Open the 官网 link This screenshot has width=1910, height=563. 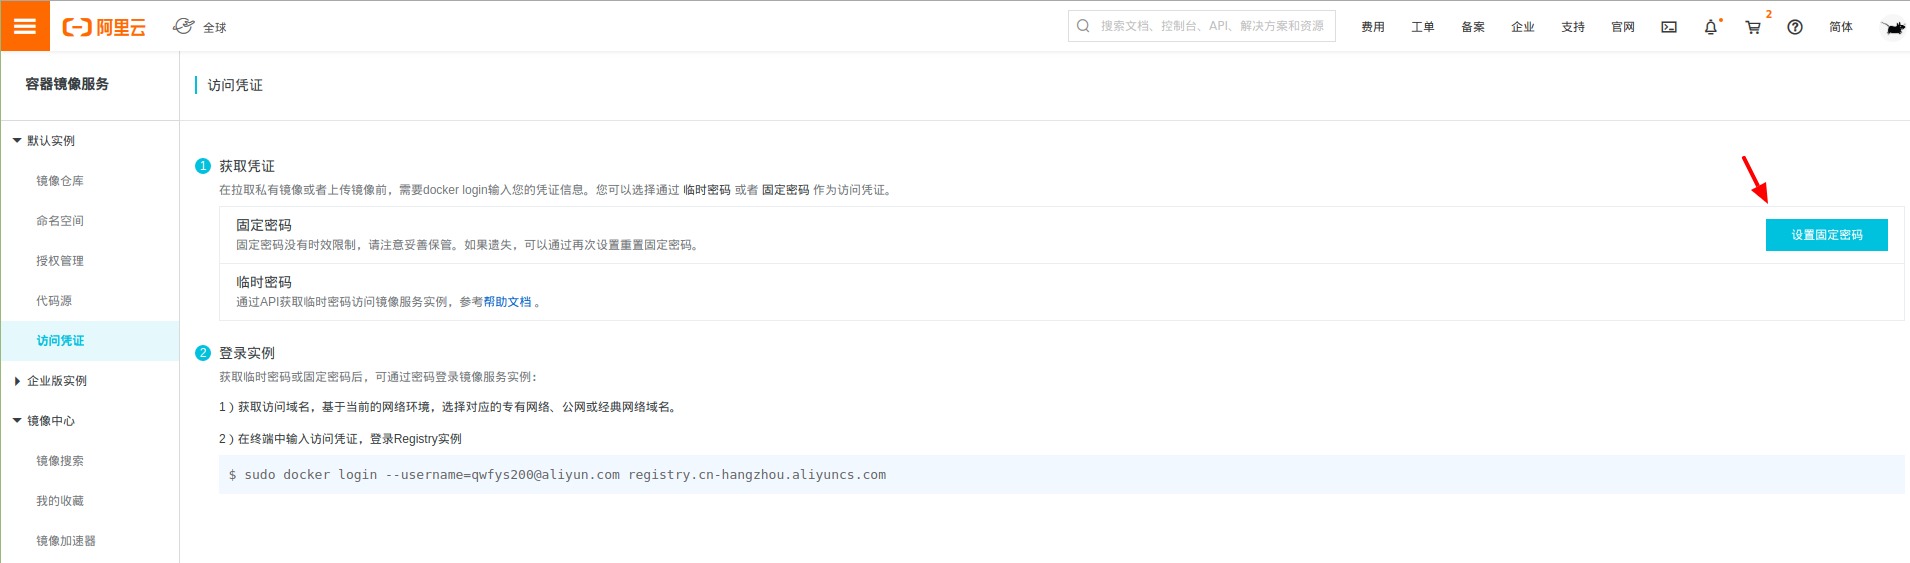1622,27
